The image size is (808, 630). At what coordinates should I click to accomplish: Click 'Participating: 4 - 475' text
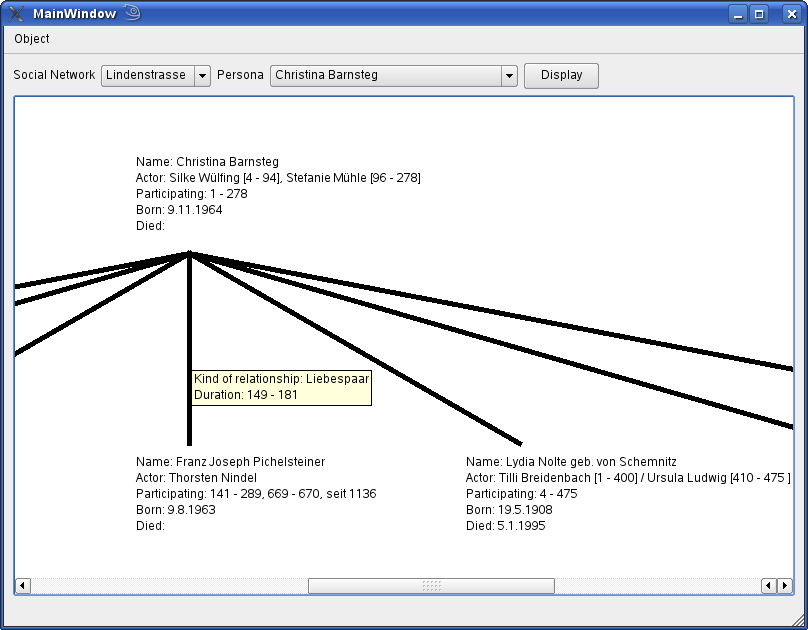pyautogui.click(x=521, y=493)
